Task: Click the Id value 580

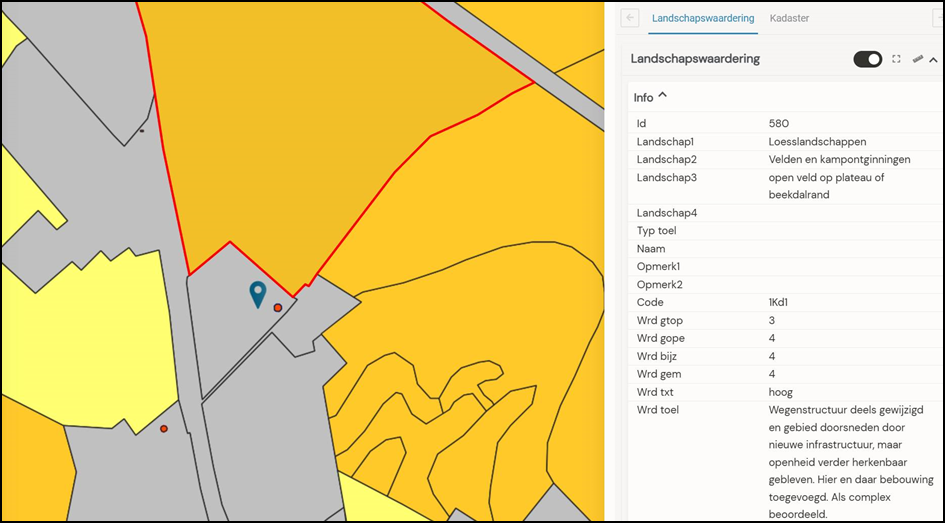Action: point(779,124)
